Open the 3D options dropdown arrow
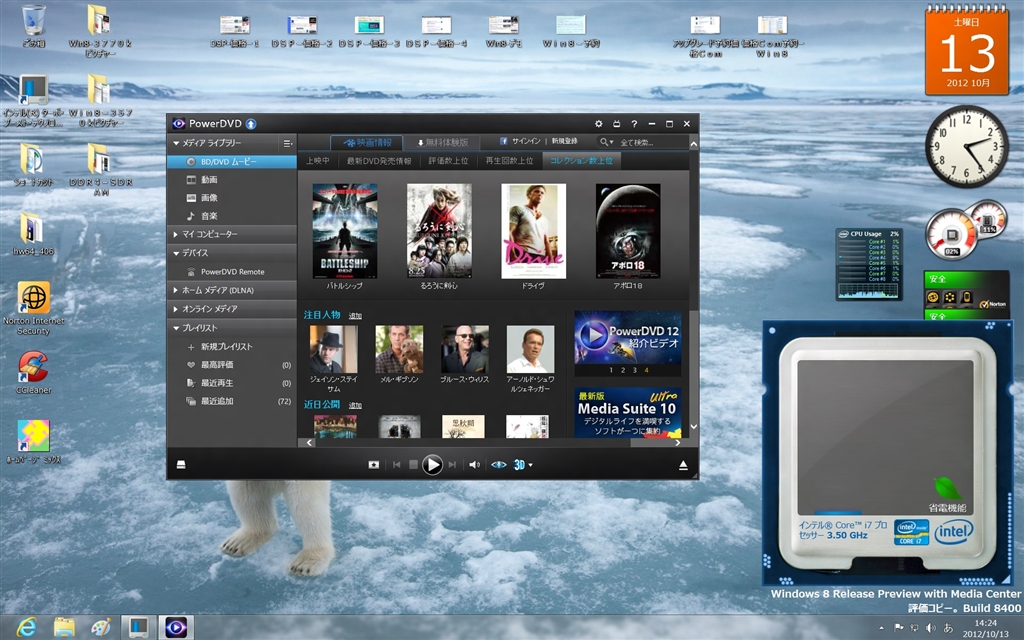The width and height of the screenshot is (1024, 640). [530, 466]
